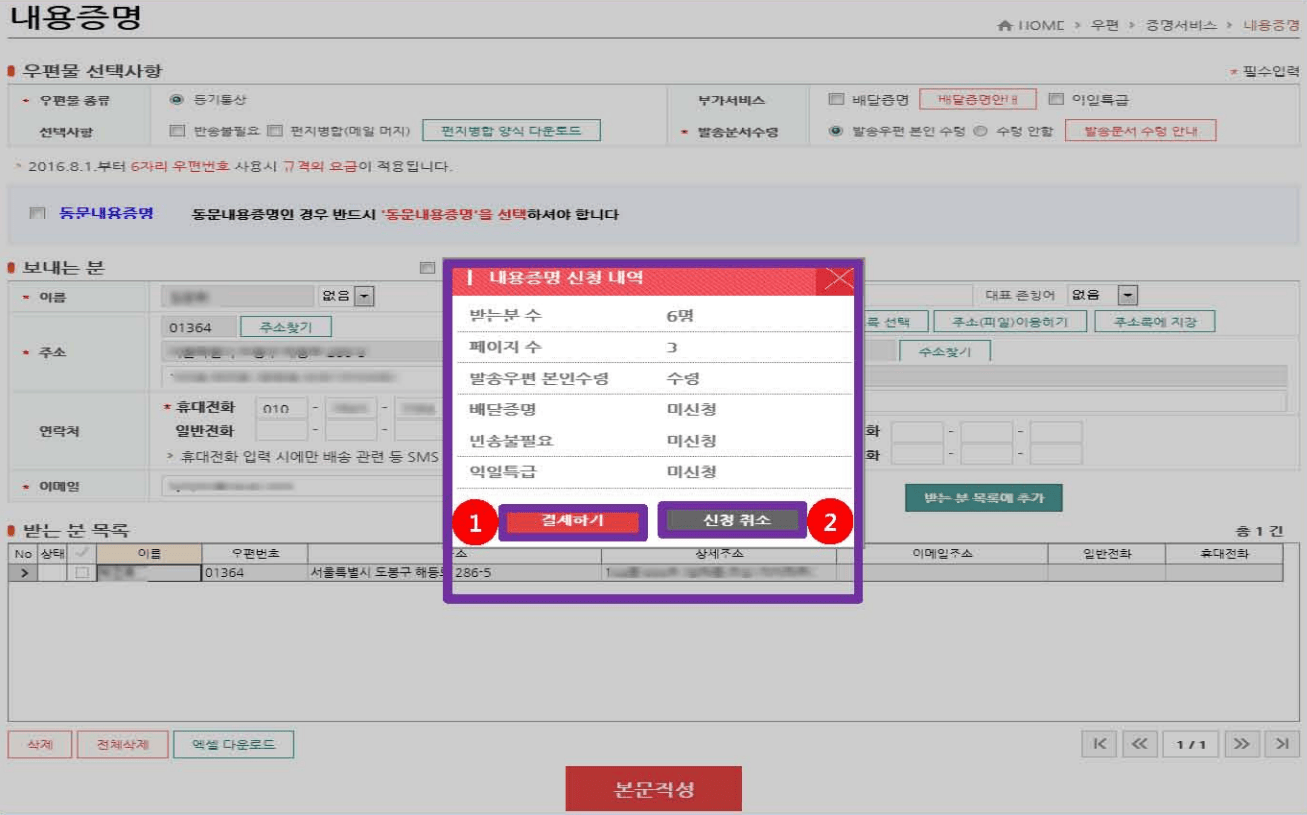Image resolution: width=1307 pixels, height=815 pixels.
Task: Click the 이메일주소 column header
Action: (943, 553)
